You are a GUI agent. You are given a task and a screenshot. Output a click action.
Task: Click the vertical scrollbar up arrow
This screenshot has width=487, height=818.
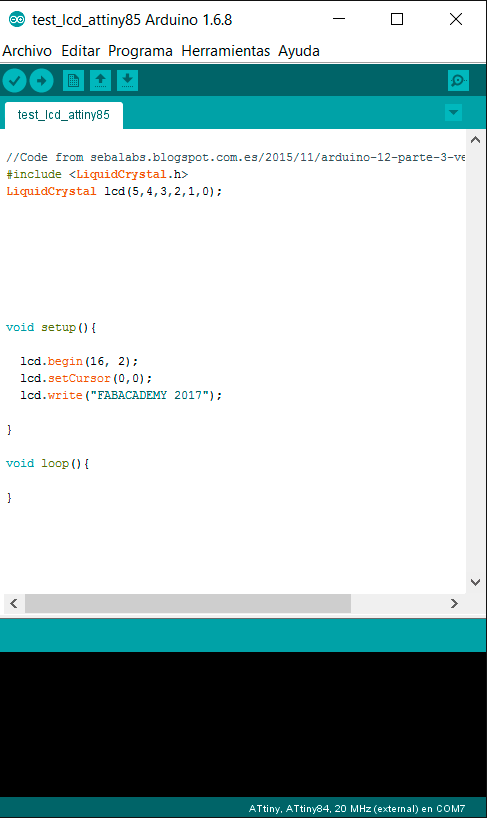tap(476, 140)
